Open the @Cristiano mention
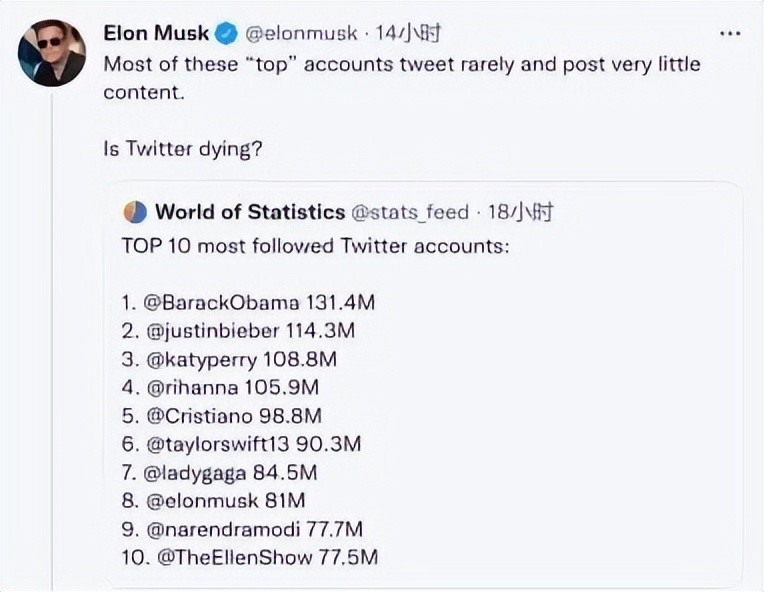 (199, 416)
